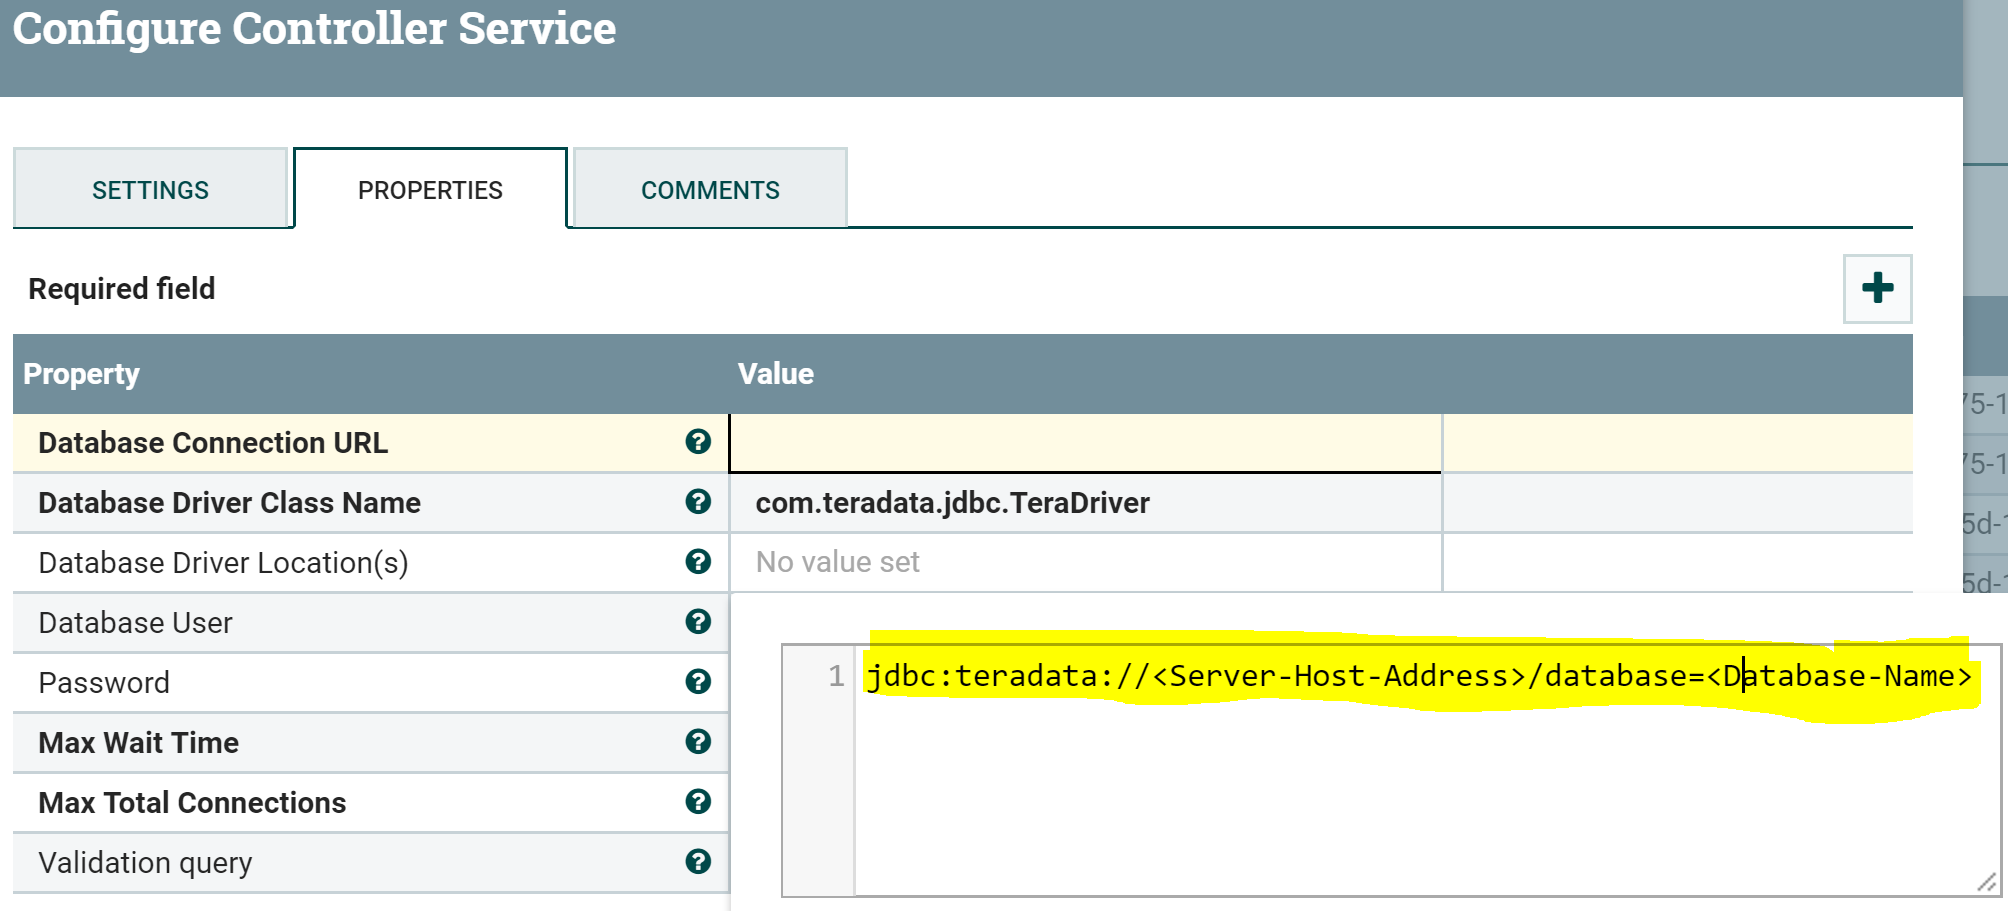2008x911 pixels.
Task: Open help for Max Total Connections
Action: coord(698,802)
